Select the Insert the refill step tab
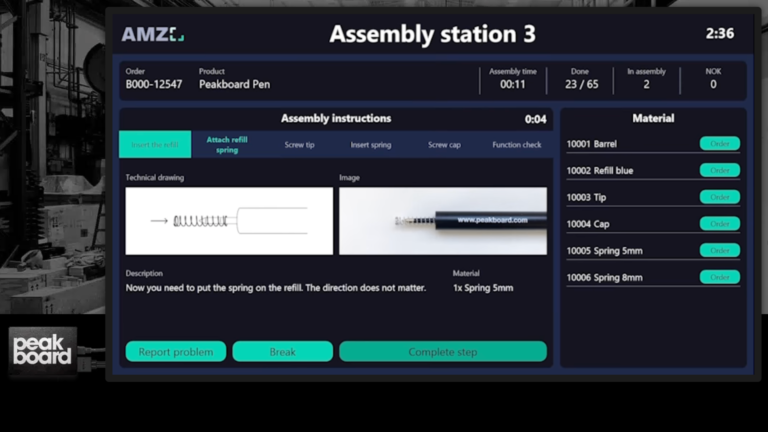 (x=155, y=145)
